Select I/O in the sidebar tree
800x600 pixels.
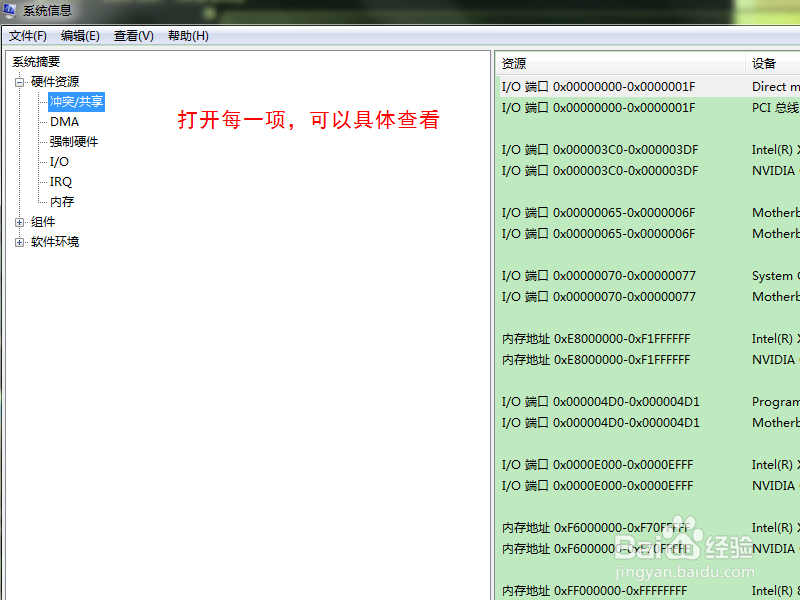click(58, 161)
